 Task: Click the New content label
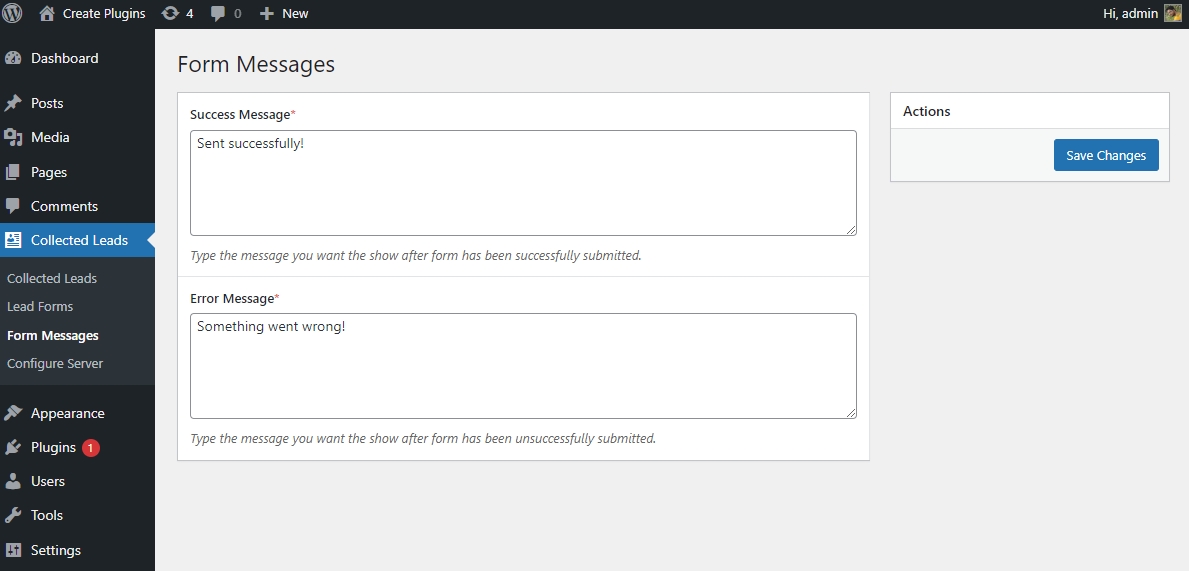pyautogui.click(x=295, y=14)
